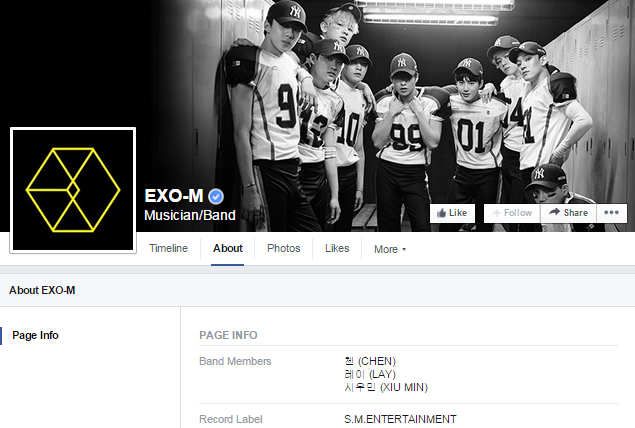The height and width of the screenshot is (428, 635).
Task: Select Page Info in the sidebar
Action: 35,335
